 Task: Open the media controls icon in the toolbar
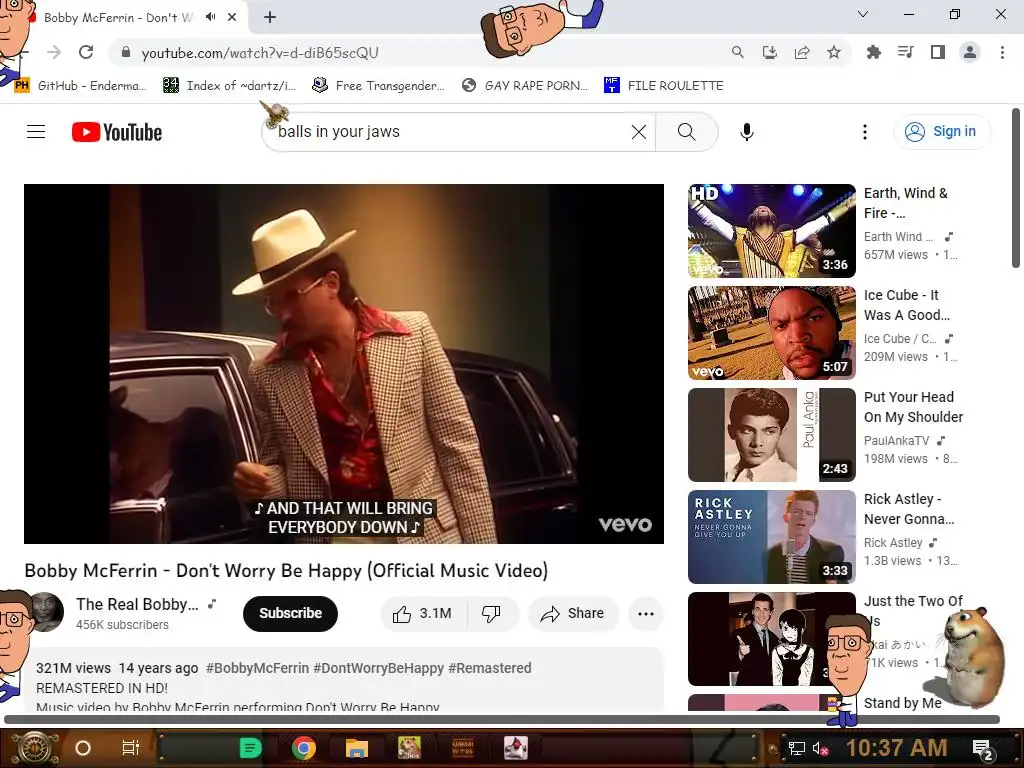[905, 52]
